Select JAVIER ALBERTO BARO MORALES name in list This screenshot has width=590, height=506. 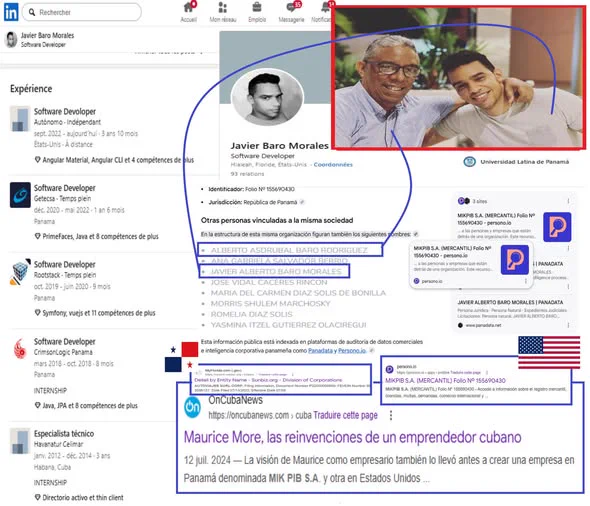tap(276, 272)
